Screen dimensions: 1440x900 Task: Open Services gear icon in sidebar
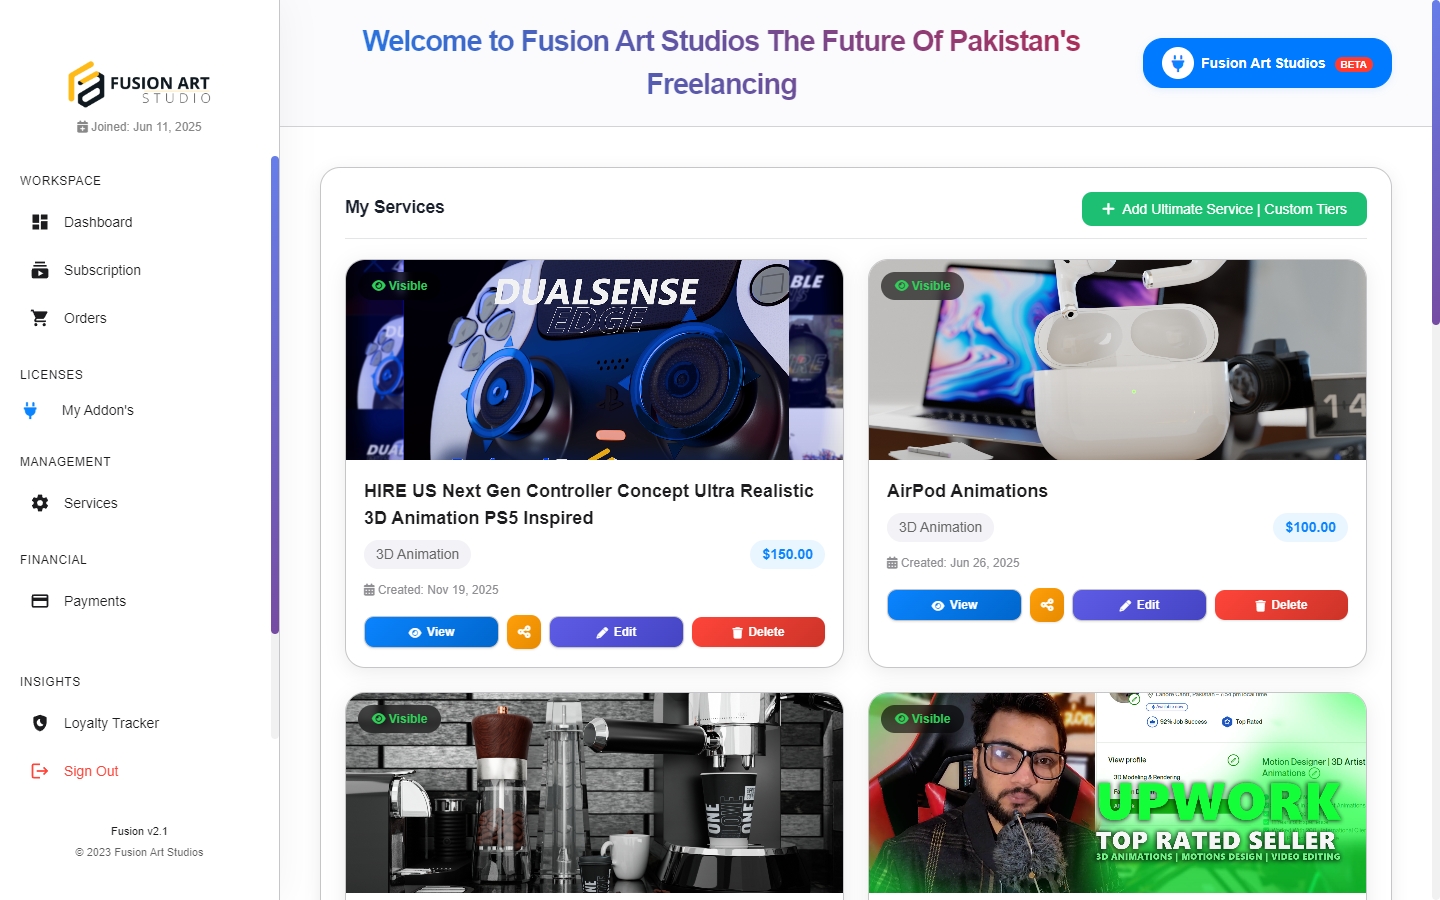click(x=40, y=503)
